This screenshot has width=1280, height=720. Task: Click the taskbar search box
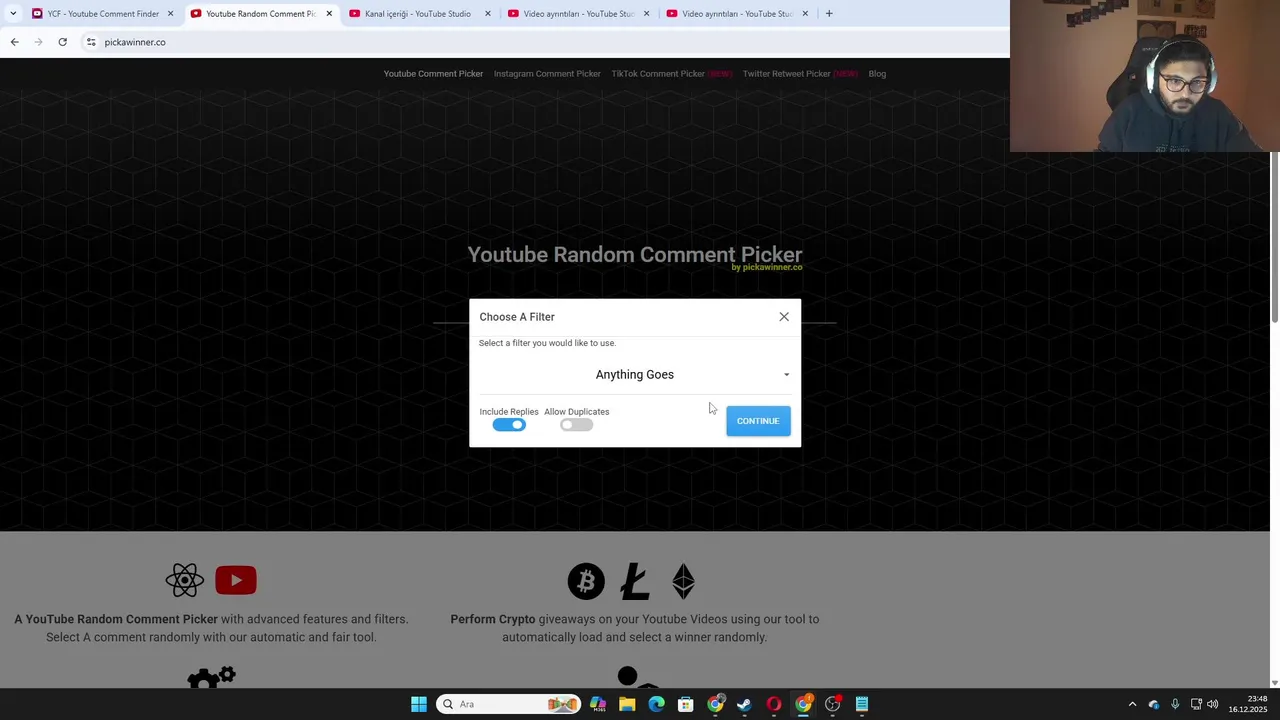pyautogui.click(x=509, y=704)
